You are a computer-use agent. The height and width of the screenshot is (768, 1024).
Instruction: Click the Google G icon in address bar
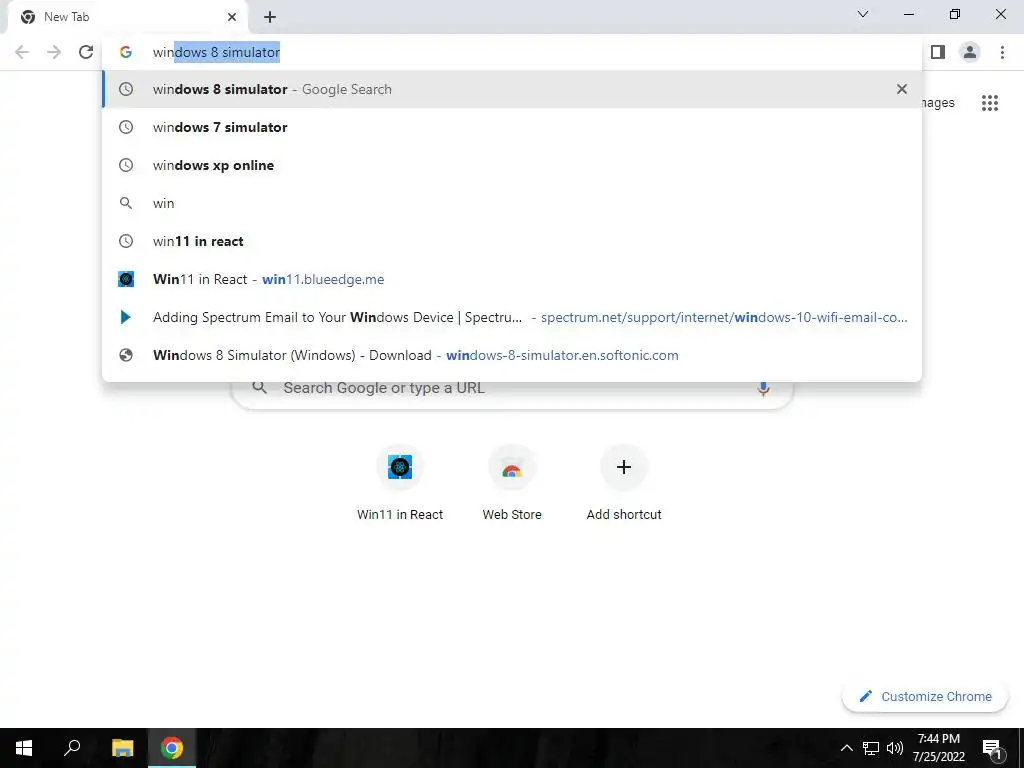point(125,52)
